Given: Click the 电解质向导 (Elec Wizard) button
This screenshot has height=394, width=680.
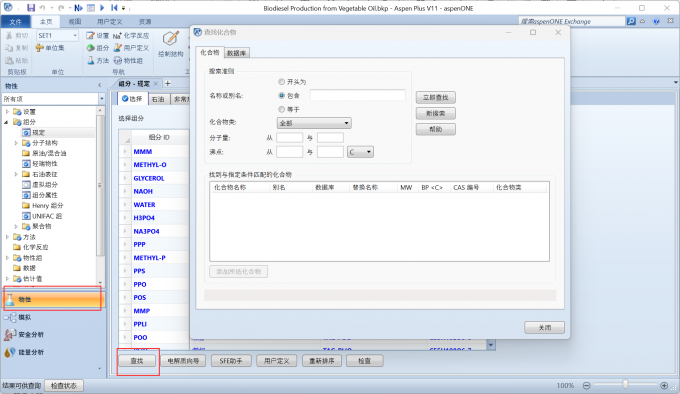Looking at the screenshot, I should [x=183, y=361].
